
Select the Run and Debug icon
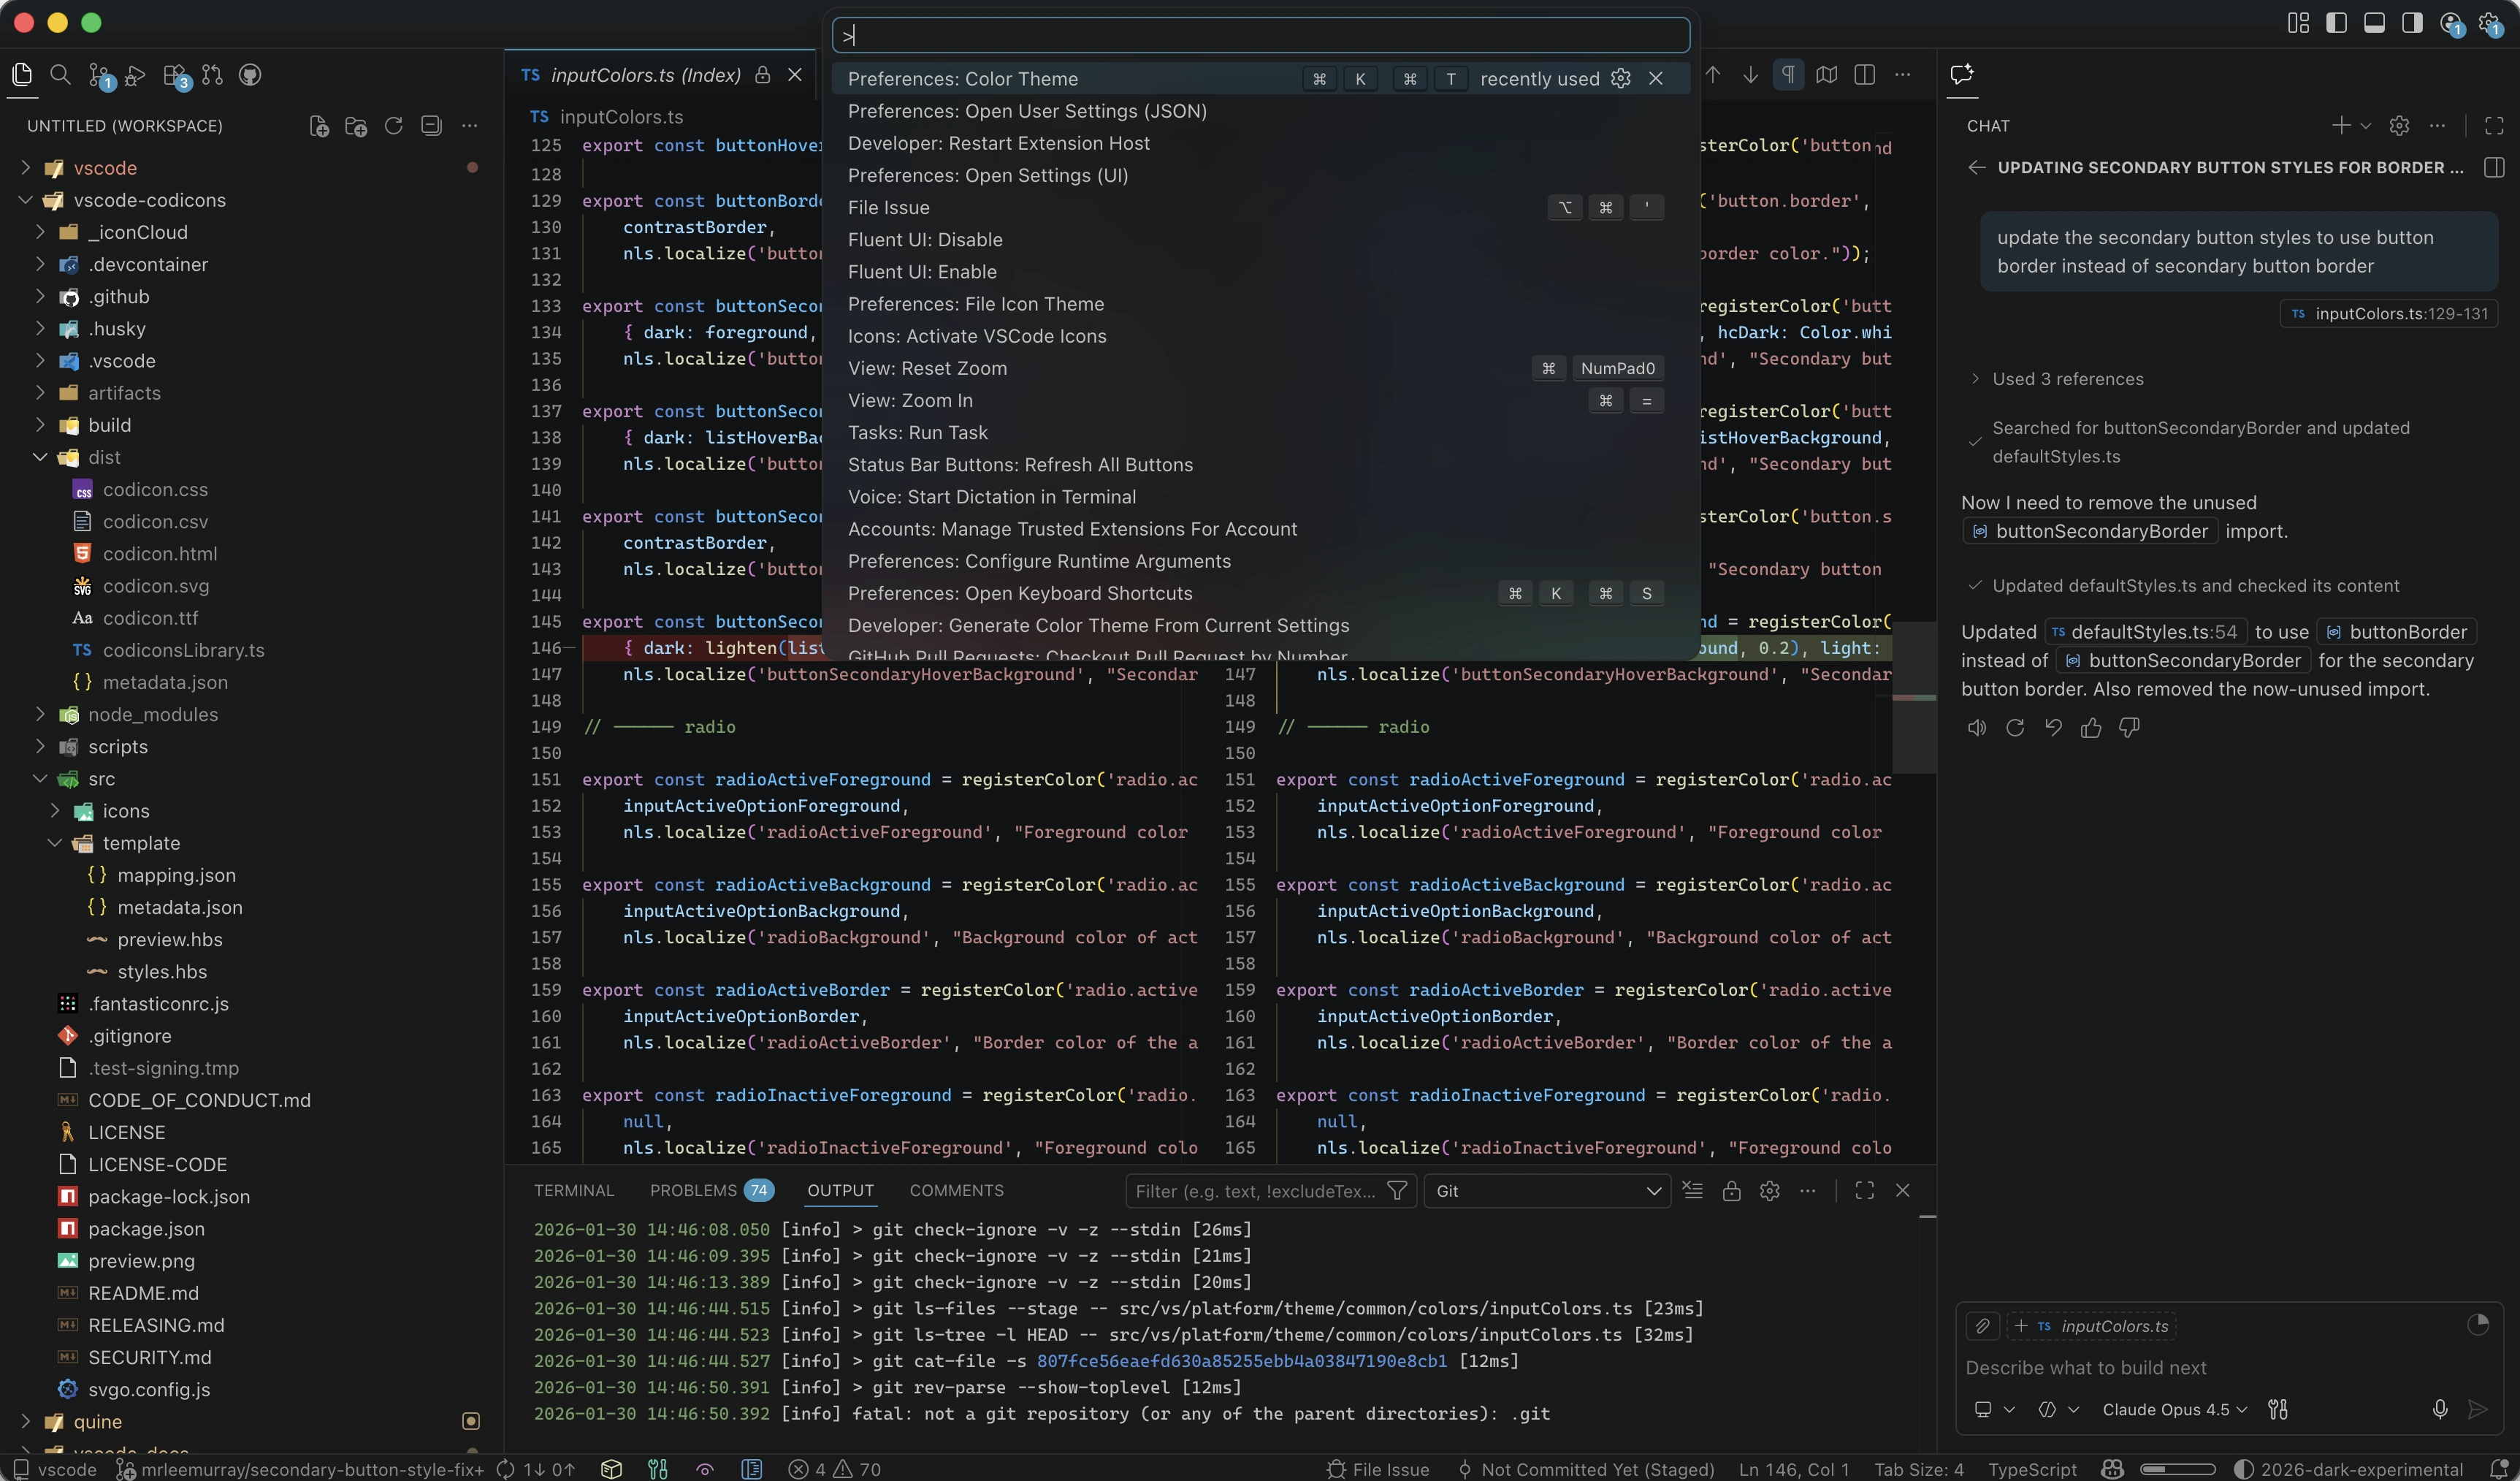pyautogui.click(x=134, y=75)
